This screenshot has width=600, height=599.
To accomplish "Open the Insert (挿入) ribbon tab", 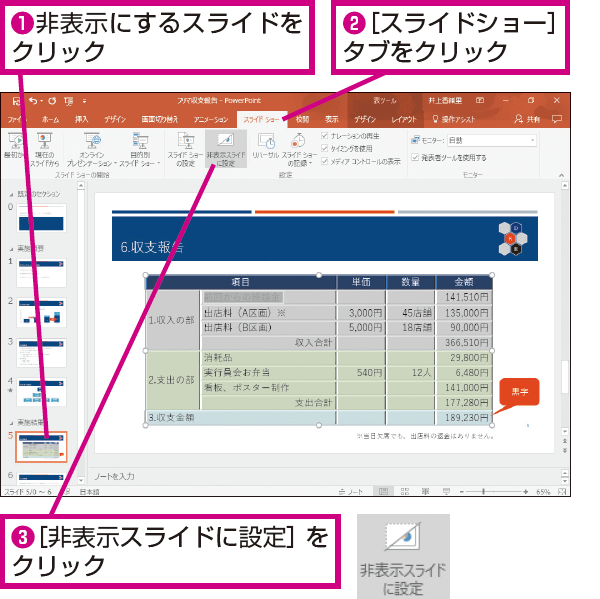I will pos(82,119).
